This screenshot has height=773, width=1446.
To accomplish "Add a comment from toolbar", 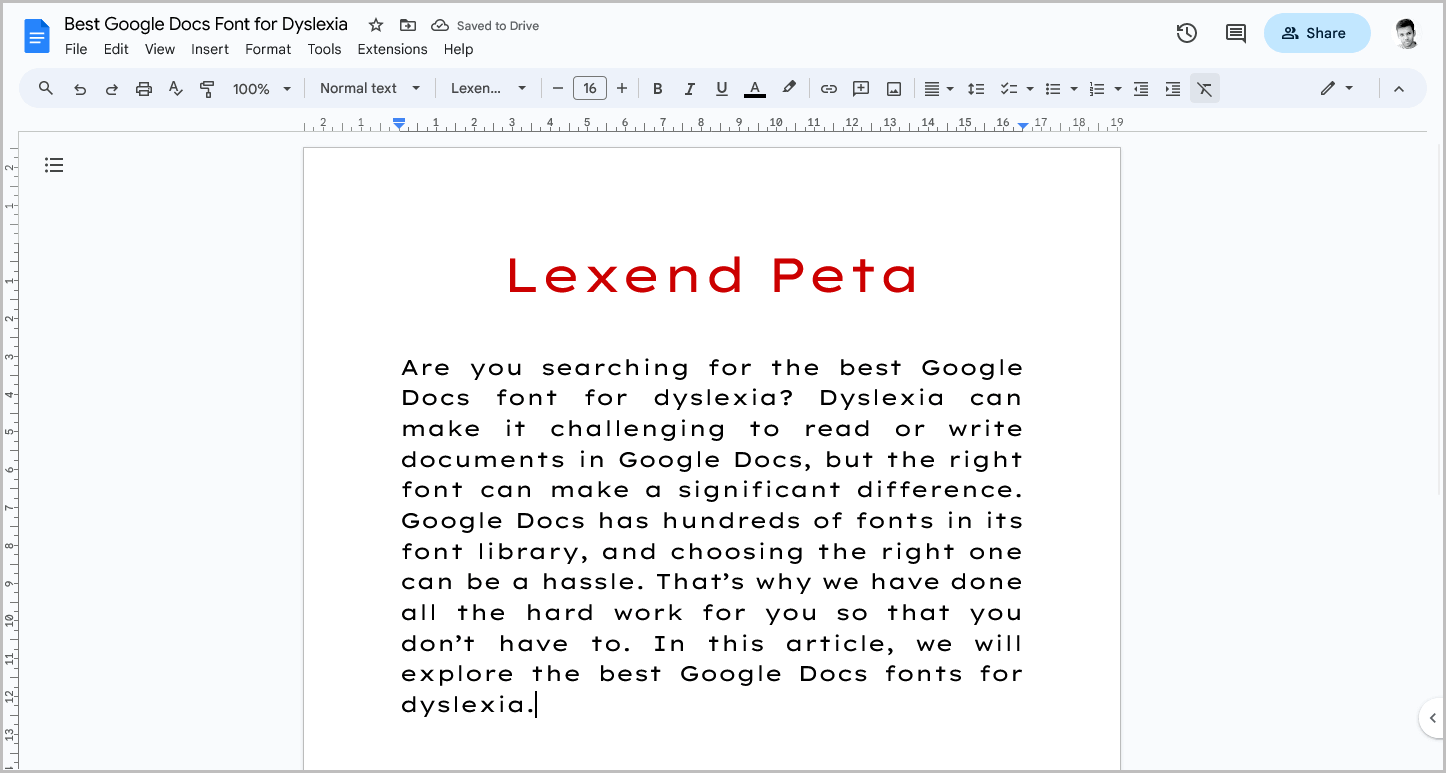I will pos(861,89).
